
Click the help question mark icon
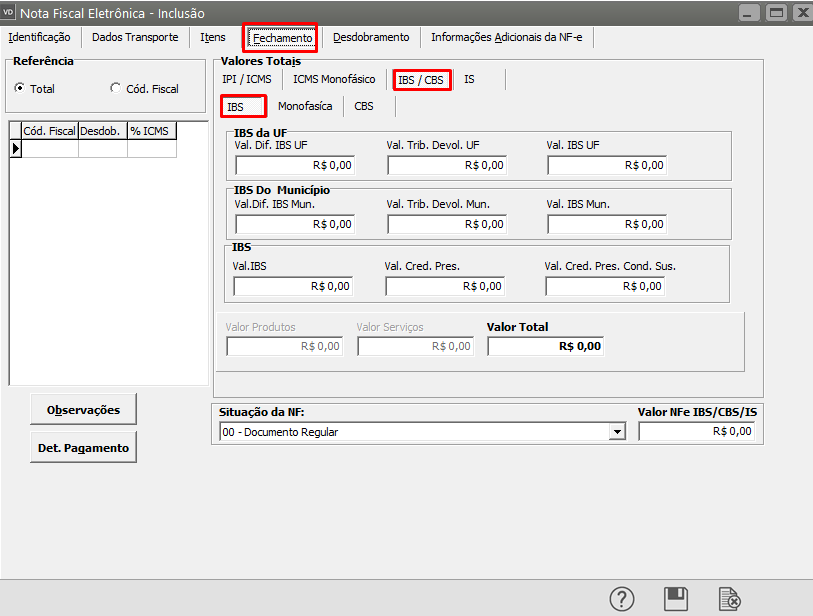pyautogui.click(x=622, y=598)
